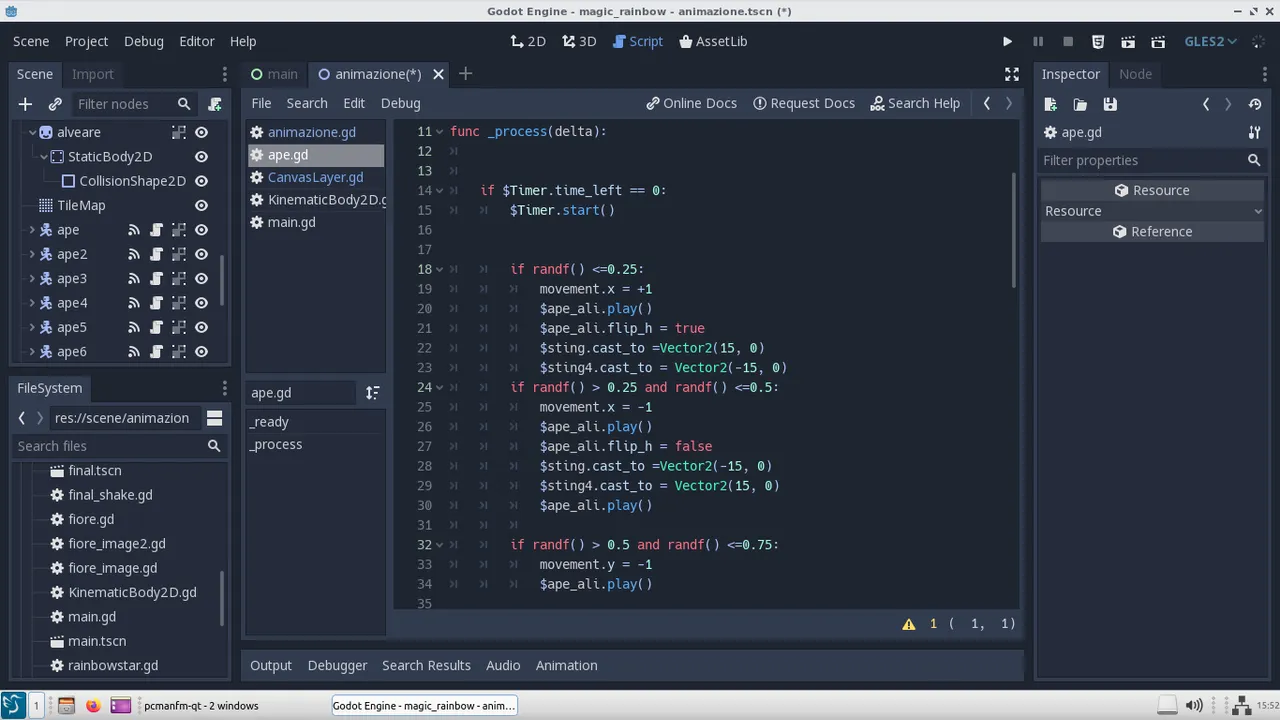Open the Animation bottom panel
1280x720 pixels.
(566, 665)
